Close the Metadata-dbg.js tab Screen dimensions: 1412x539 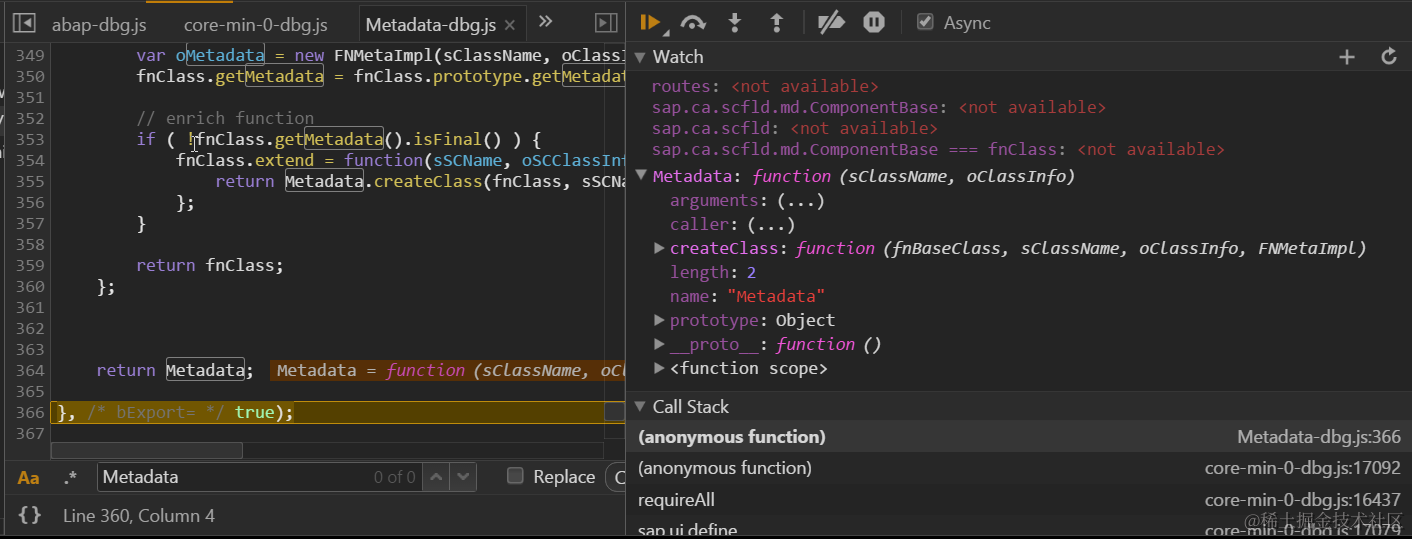512,24
